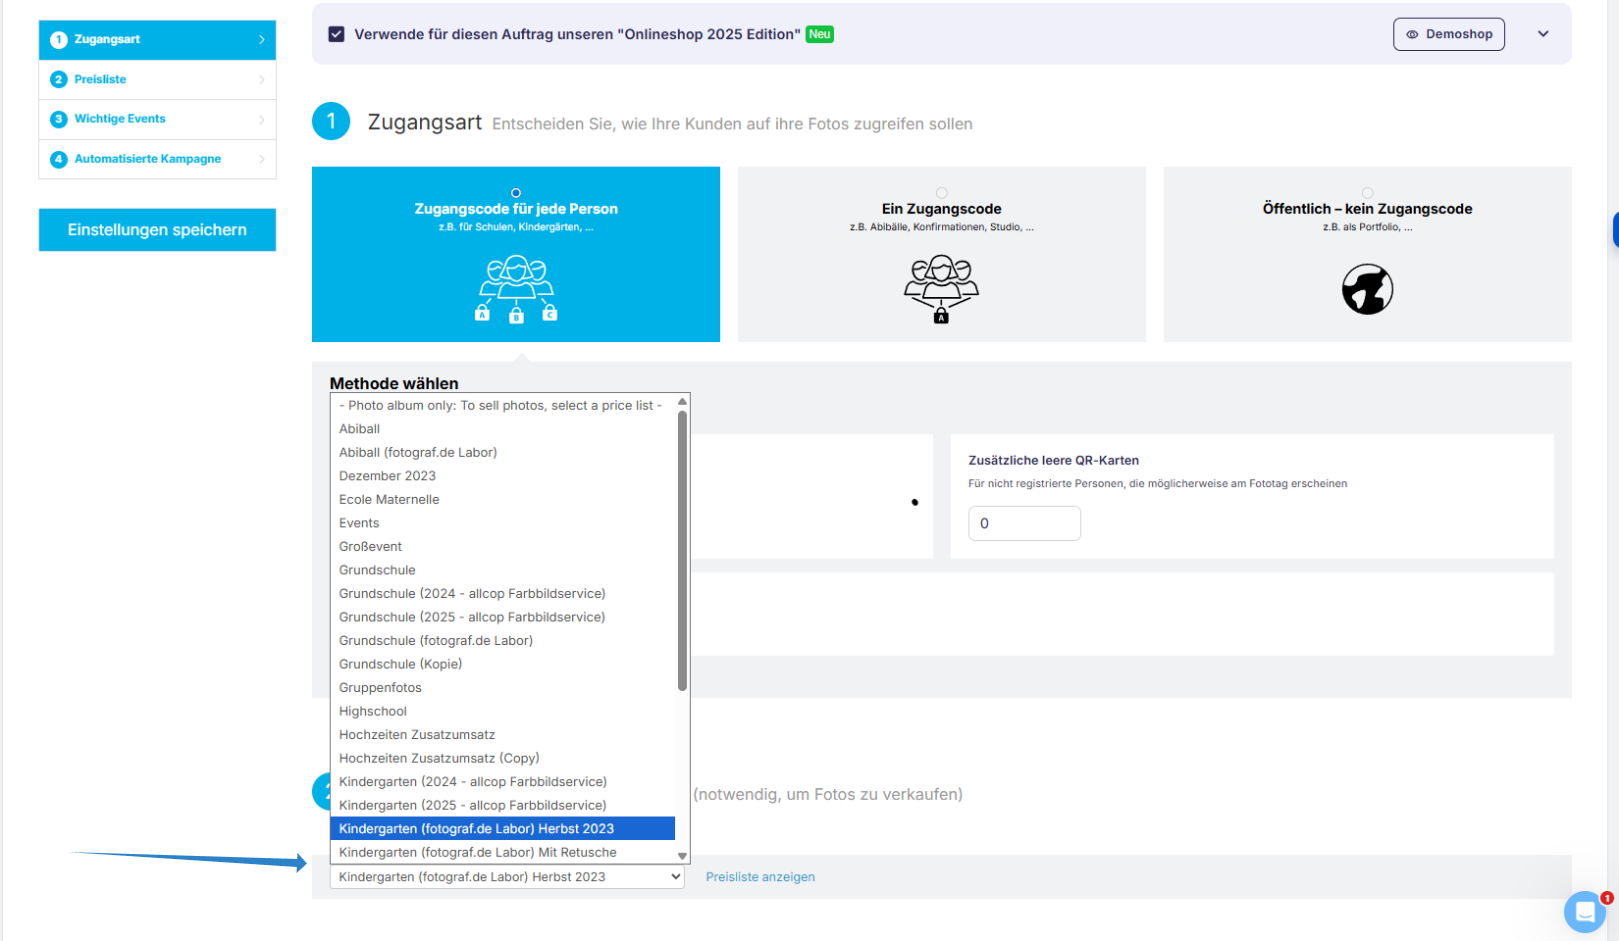Choose Dezember 2023 from the list
This screenshot has width=1619, height=941.
click(x=503, y=476)
